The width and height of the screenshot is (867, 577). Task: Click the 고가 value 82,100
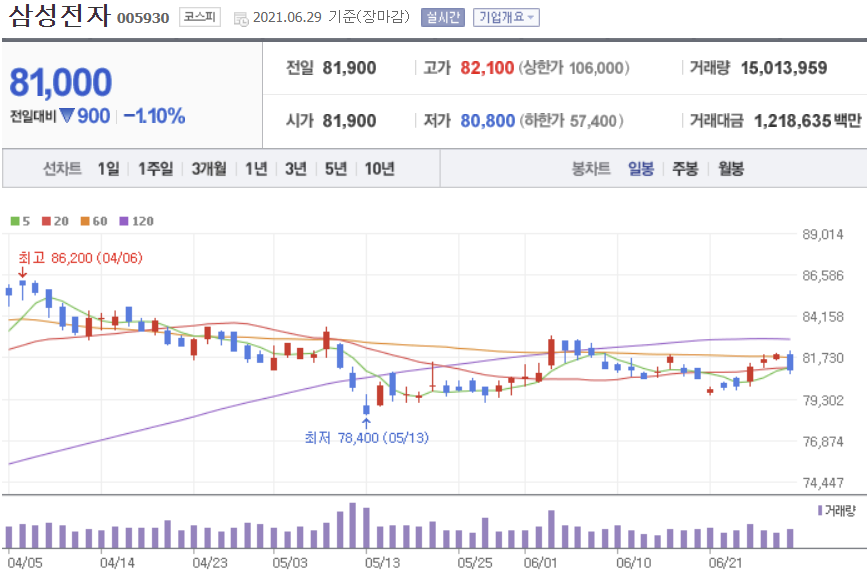click(487, 68)
